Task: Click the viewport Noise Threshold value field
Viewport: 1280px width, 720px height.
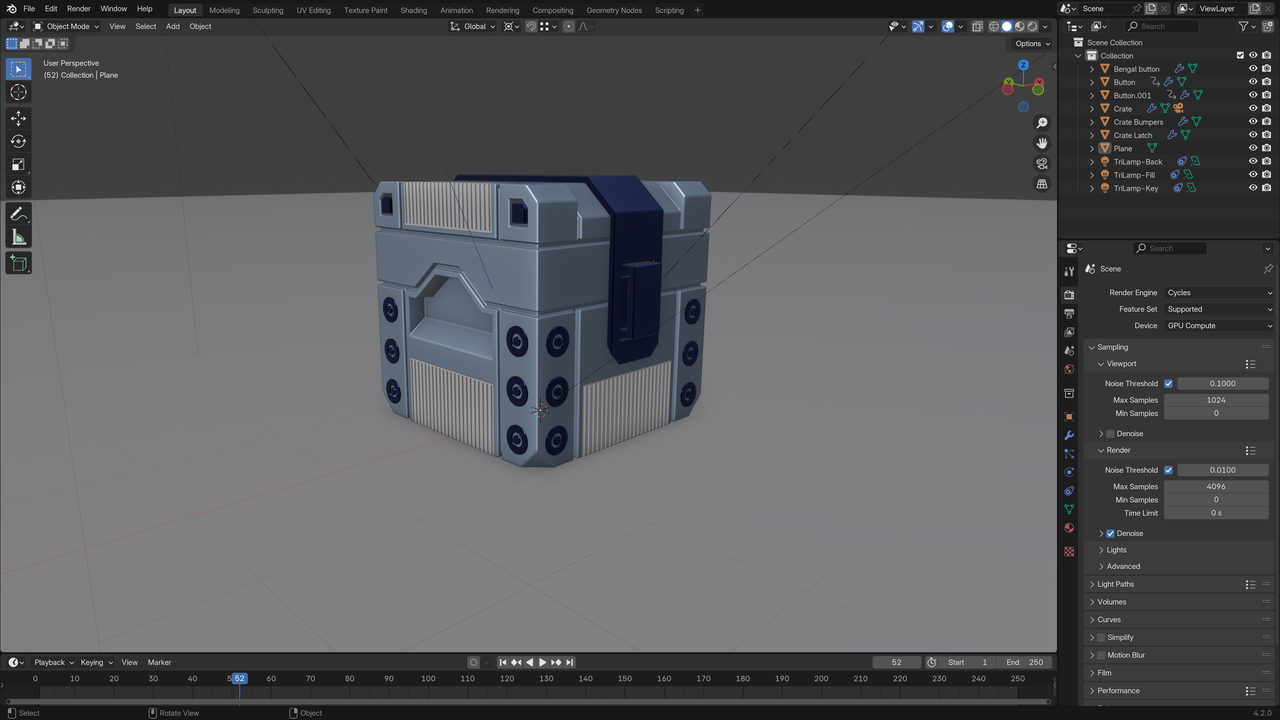Action: click(1222, 383)
